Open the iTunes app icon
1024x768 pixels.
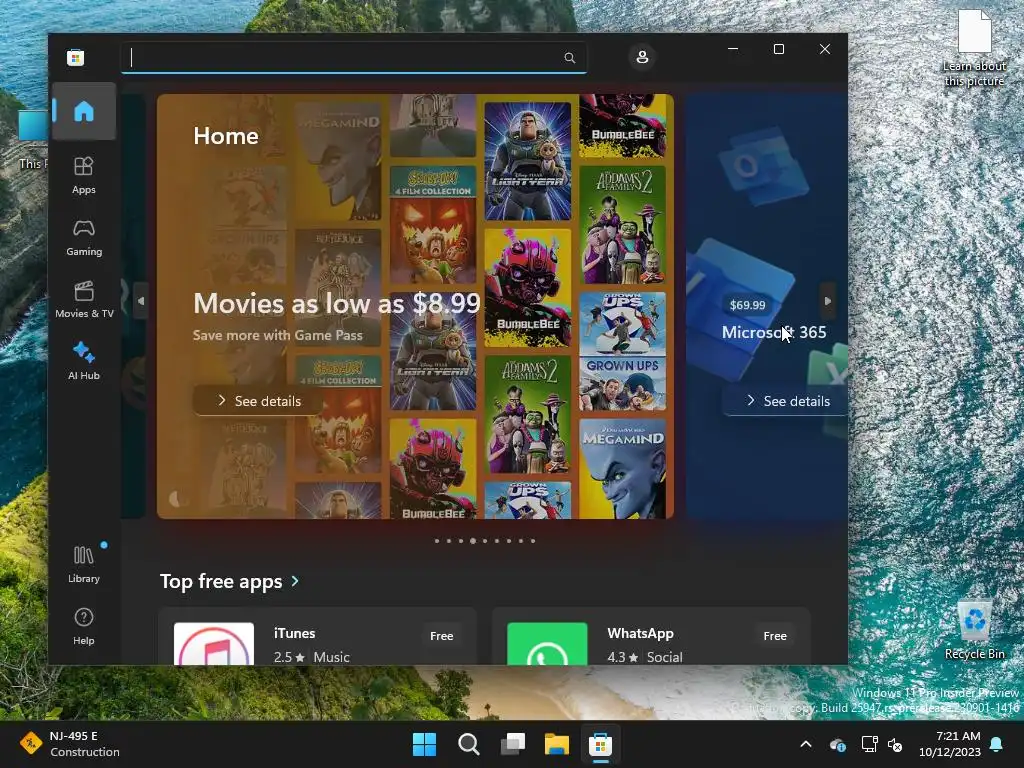tap(214, 644)
